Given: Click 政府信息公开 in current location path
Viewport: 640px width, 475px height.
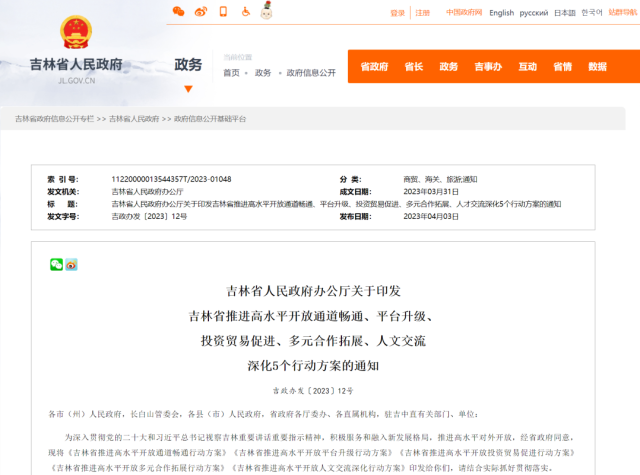Looking at the screenshot, I should pos(311,73).
